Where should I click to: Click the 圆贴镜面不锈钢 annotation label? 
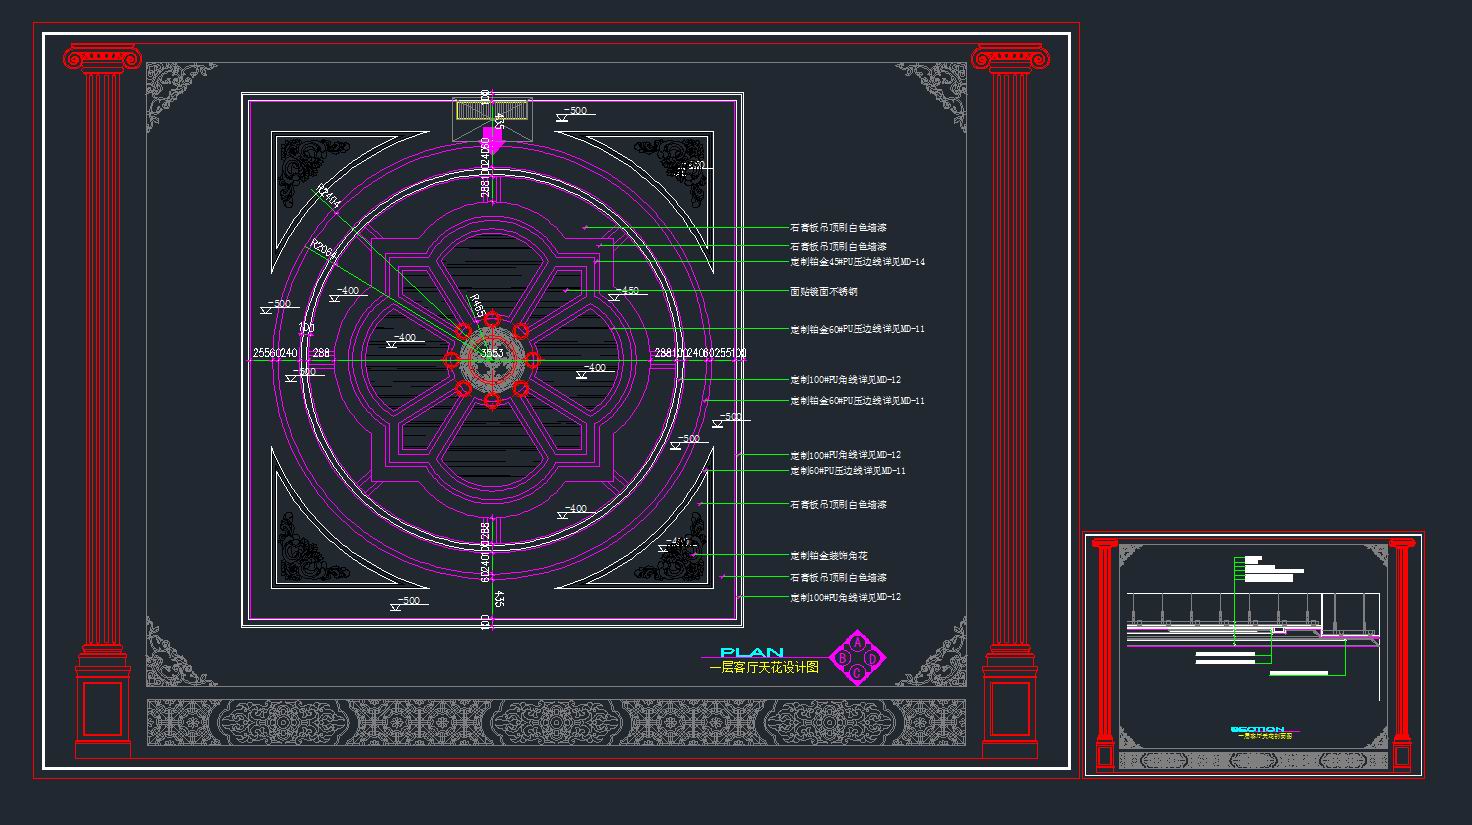(x=824, y=292)
